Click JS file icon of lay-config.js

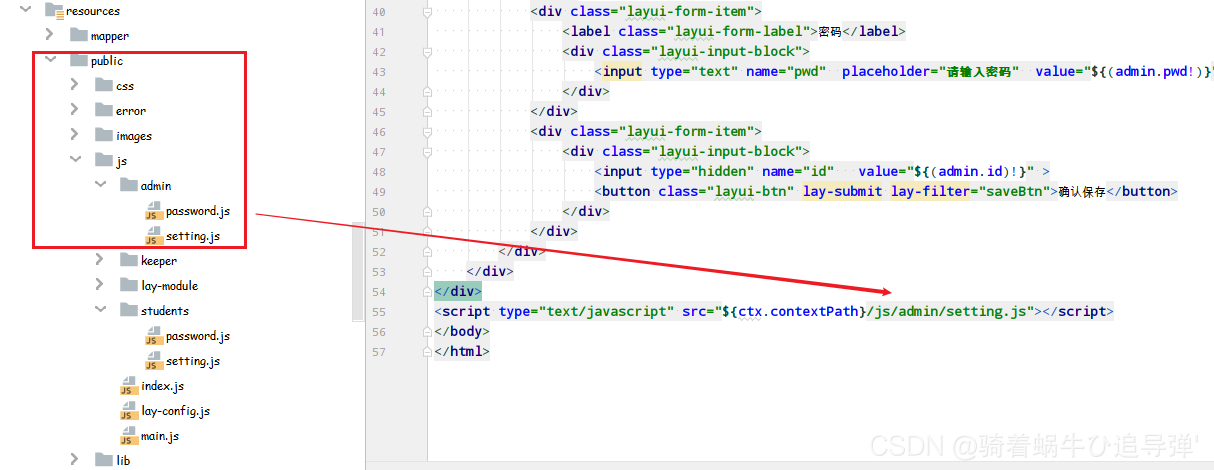(x=128, y=412)
